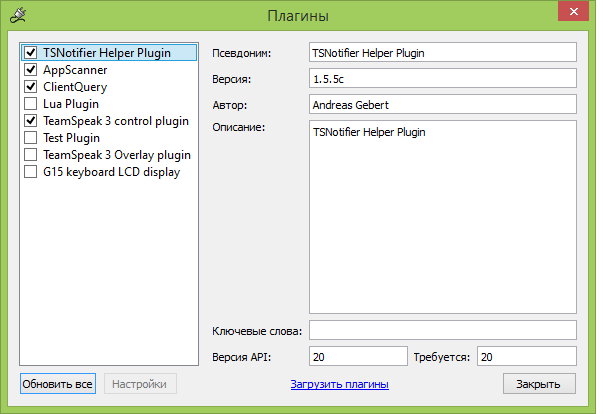Close the Плагины window
603x414 pixels.
573,12
